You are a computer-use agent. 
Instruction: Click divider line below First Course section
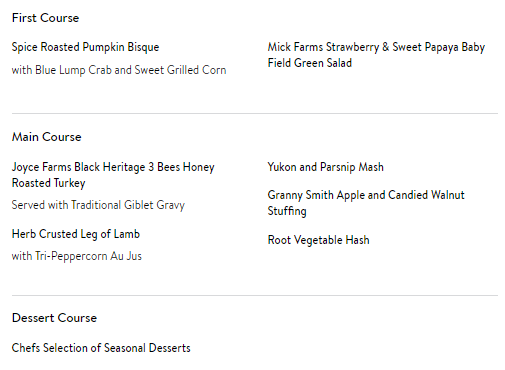255,114
